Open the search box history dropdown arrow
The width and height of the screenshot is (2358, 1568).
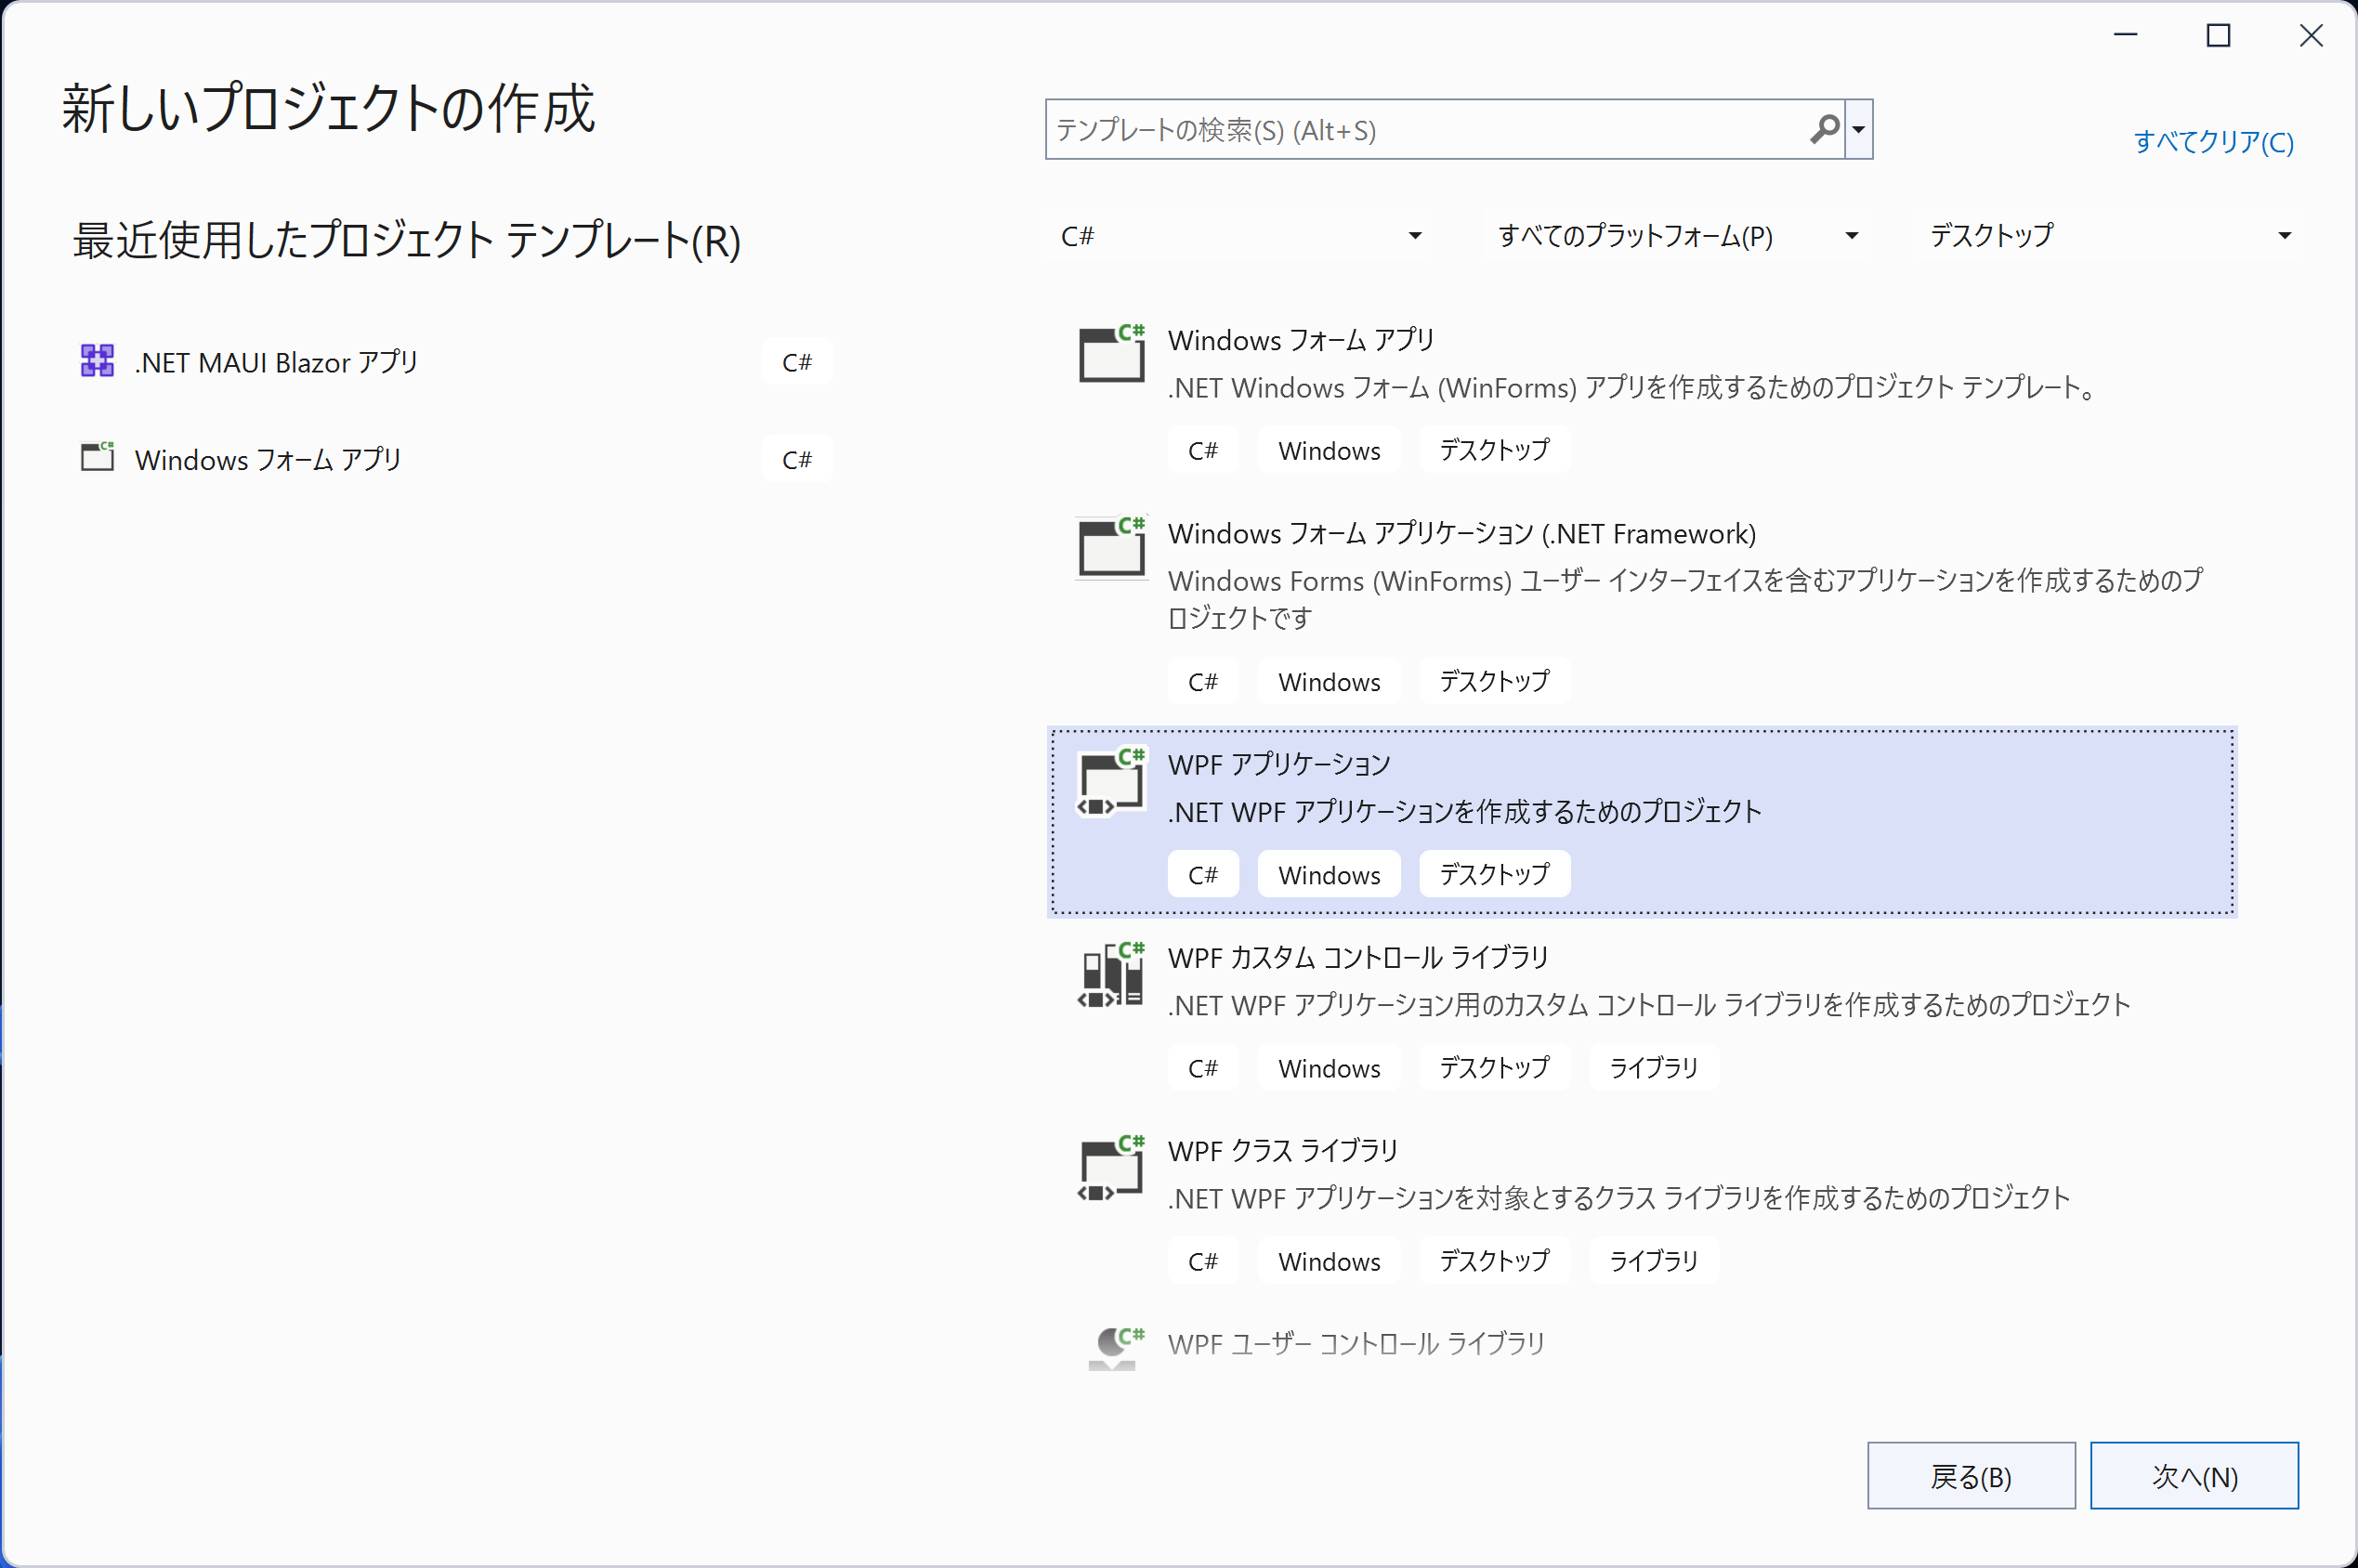(x=1859, y=129)
